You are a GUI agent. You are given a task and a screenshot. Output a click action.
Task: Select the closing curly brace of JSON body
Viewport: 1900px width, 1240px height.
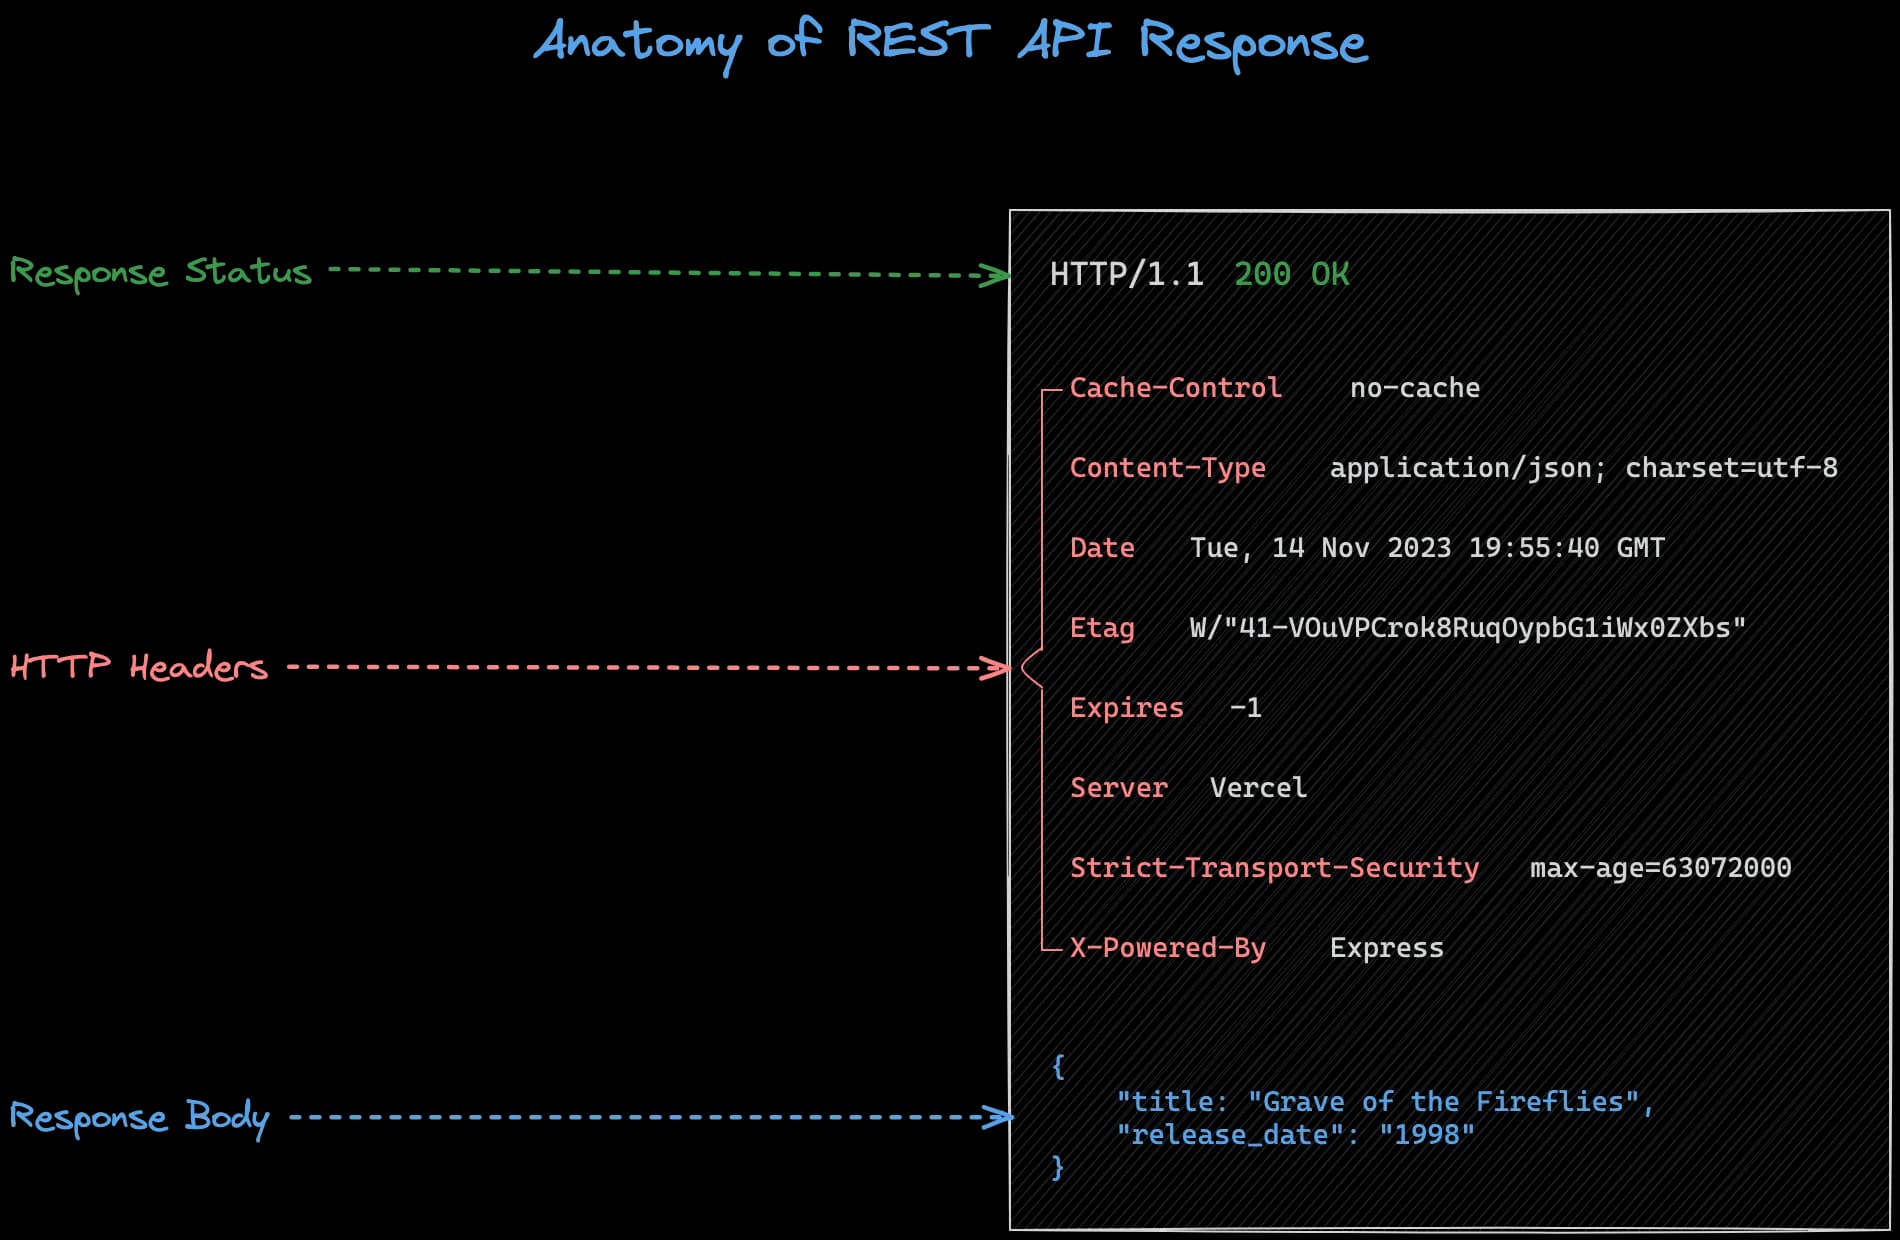[x=1058, y=1167]
